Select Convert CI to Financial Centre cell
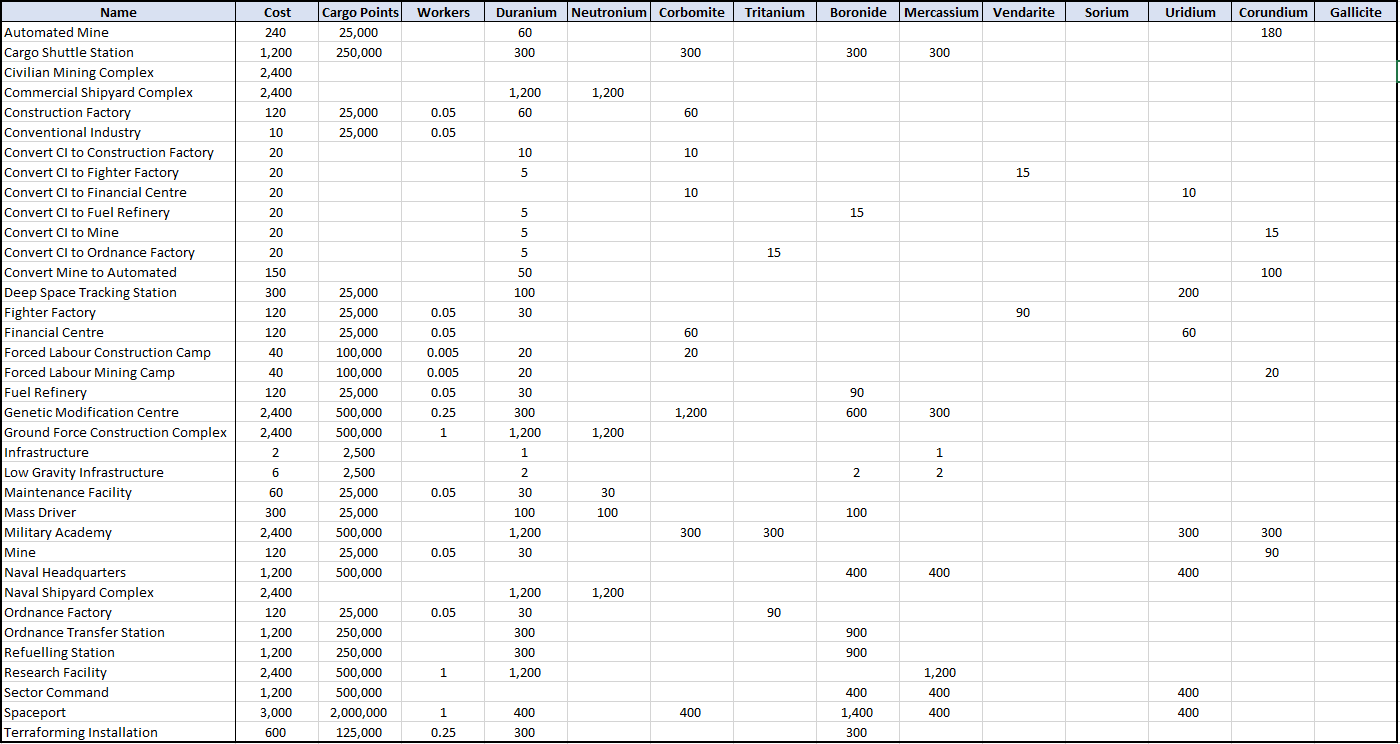 pos(119,192)
